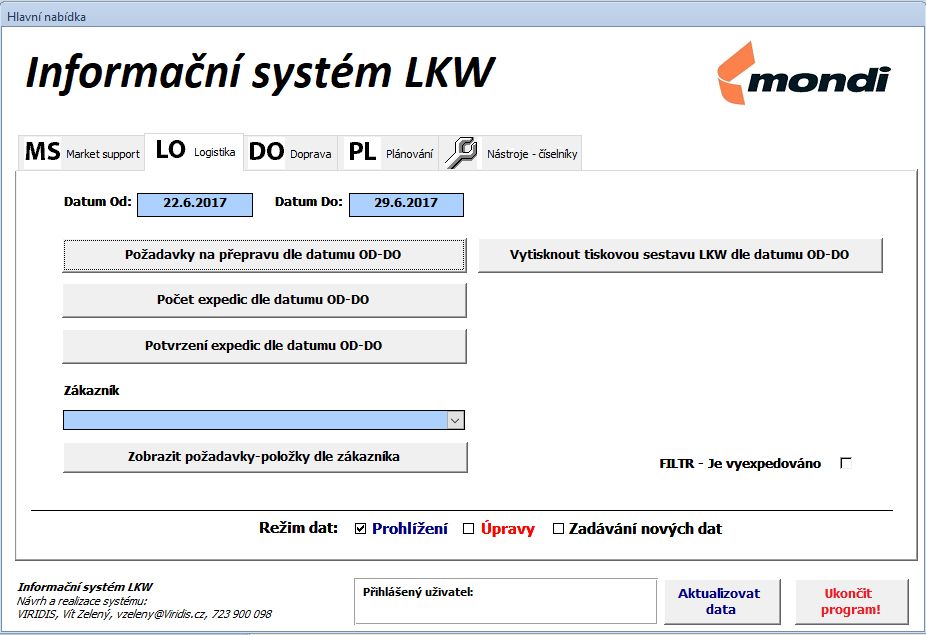The image size is (926, 635).
Task: Click Potvrzení expedic dle datumu OD-DO
Action: click(x=264, y=346)
